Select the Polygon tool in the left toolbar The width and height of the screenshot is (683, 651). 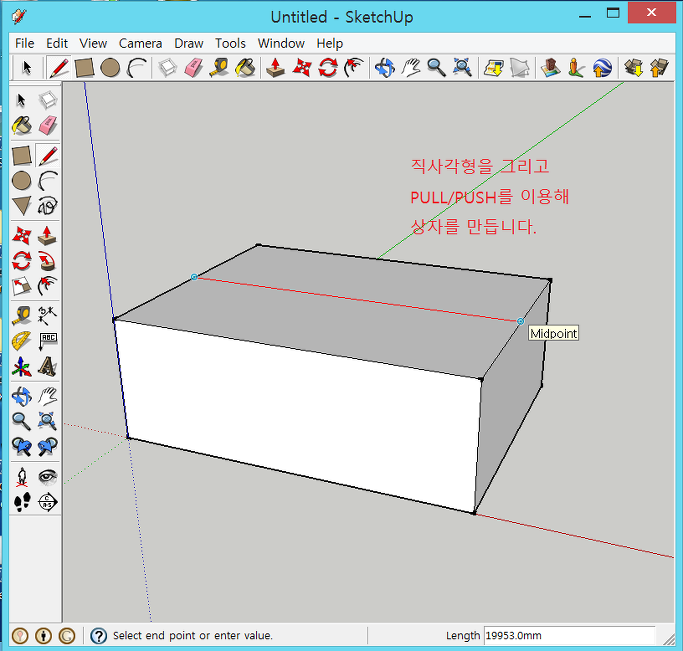click(21, 206)
